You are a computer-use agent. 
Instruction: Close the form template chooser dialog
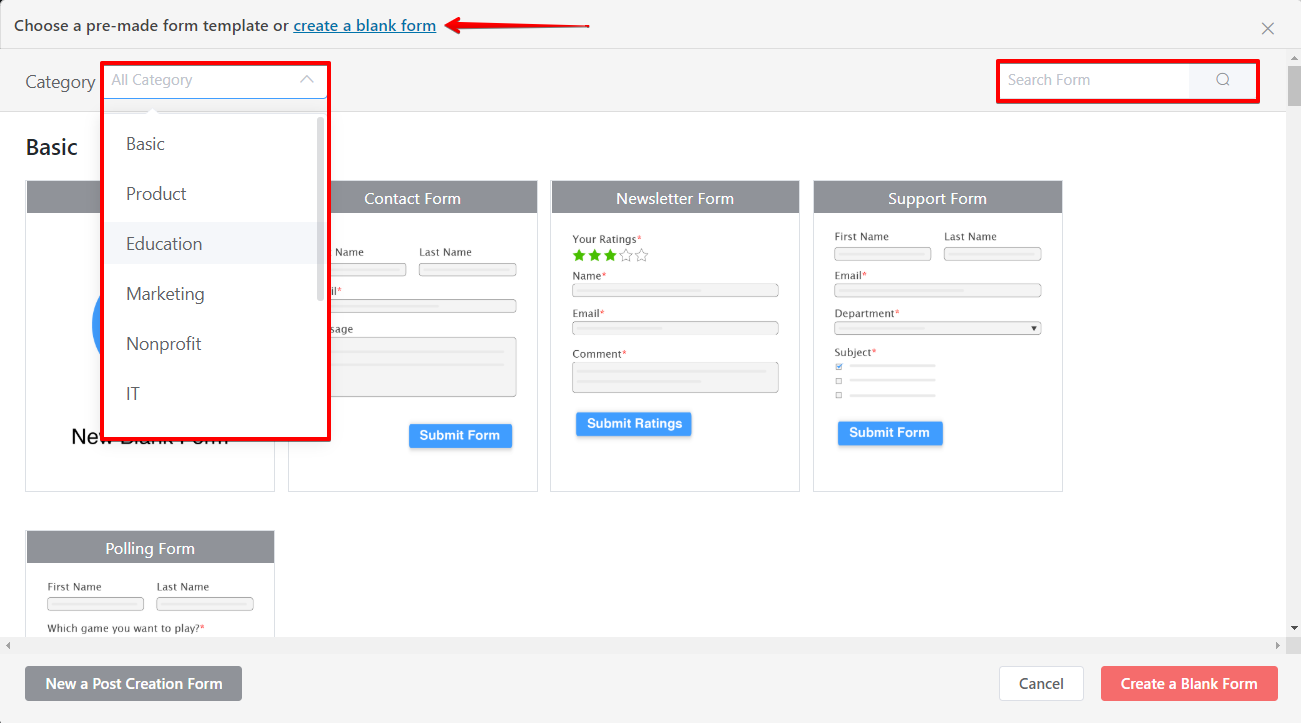click(1267, 28)
